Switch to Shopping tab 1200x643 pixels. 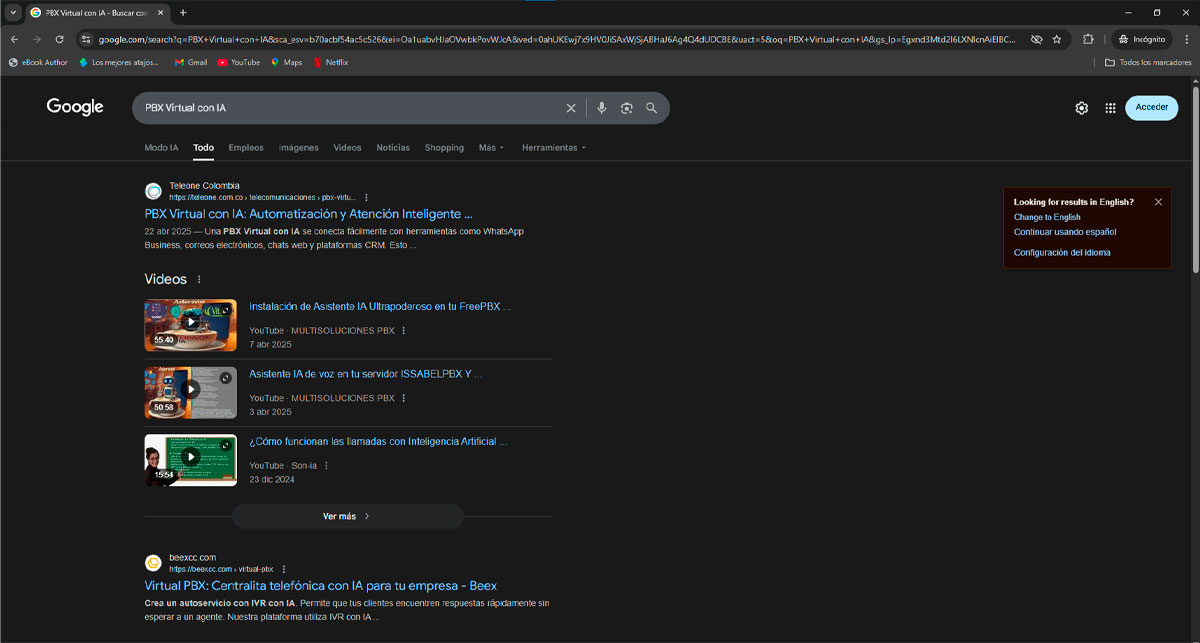click(x=444, y=148)
